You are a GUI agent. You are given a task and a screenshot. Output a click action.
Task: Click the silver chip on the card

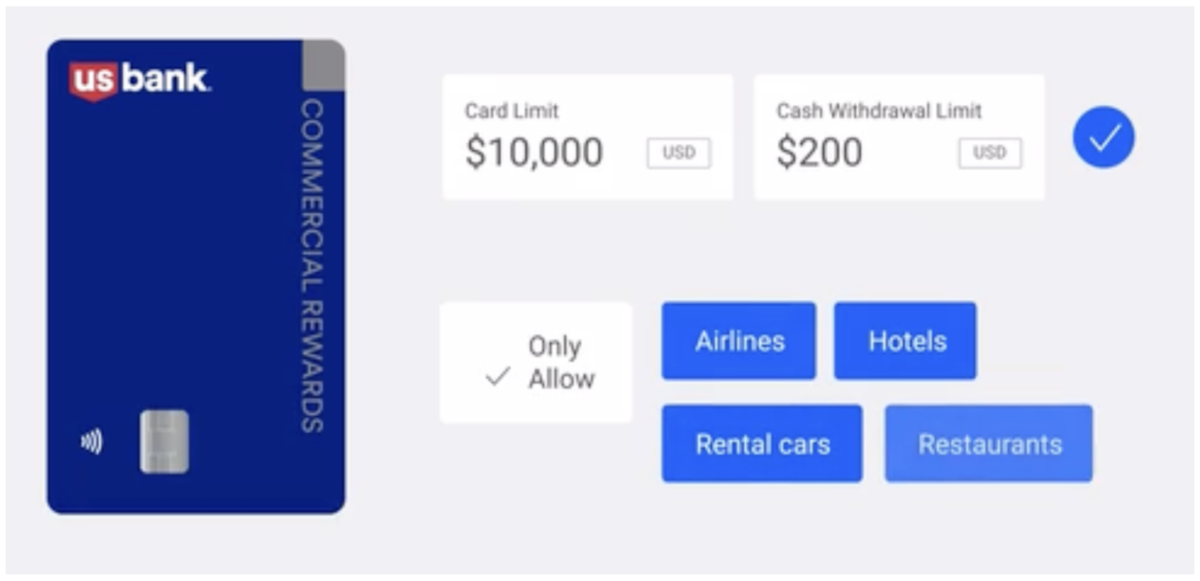164,441
